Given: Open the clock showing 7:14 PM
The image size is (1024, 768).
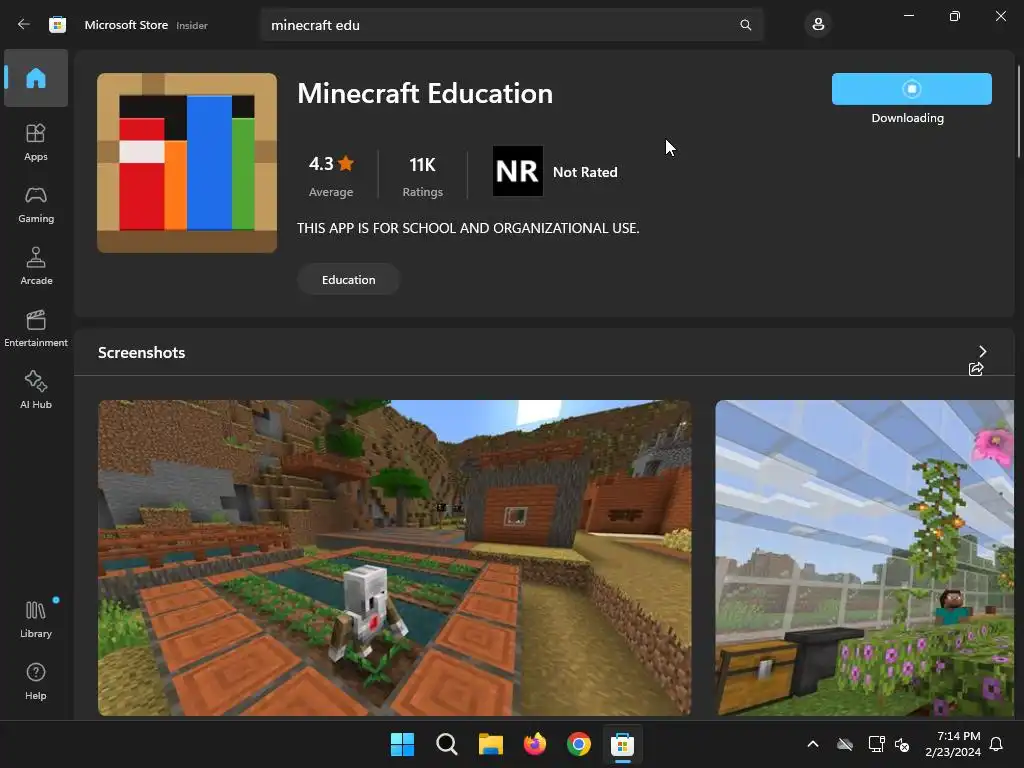Looking at the screenshot, I should click(x=953, y=744).
